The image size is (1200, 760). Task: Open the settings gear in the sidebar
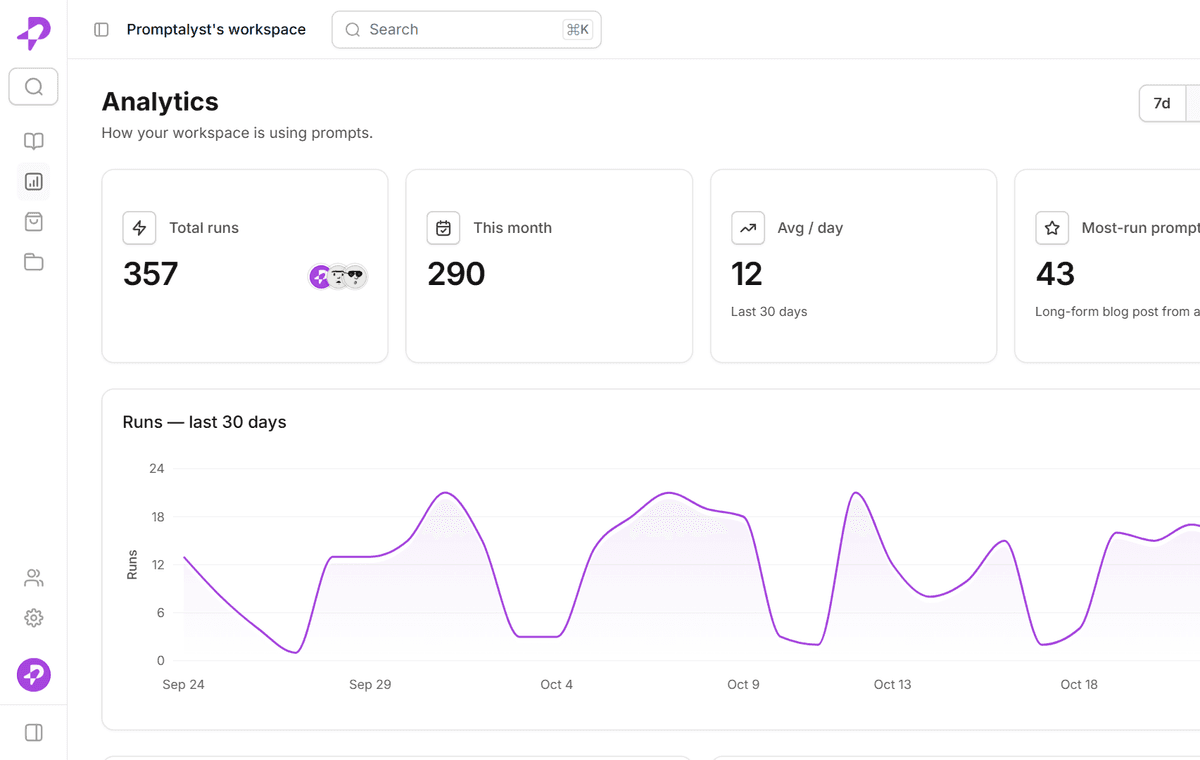pos(34,618)
